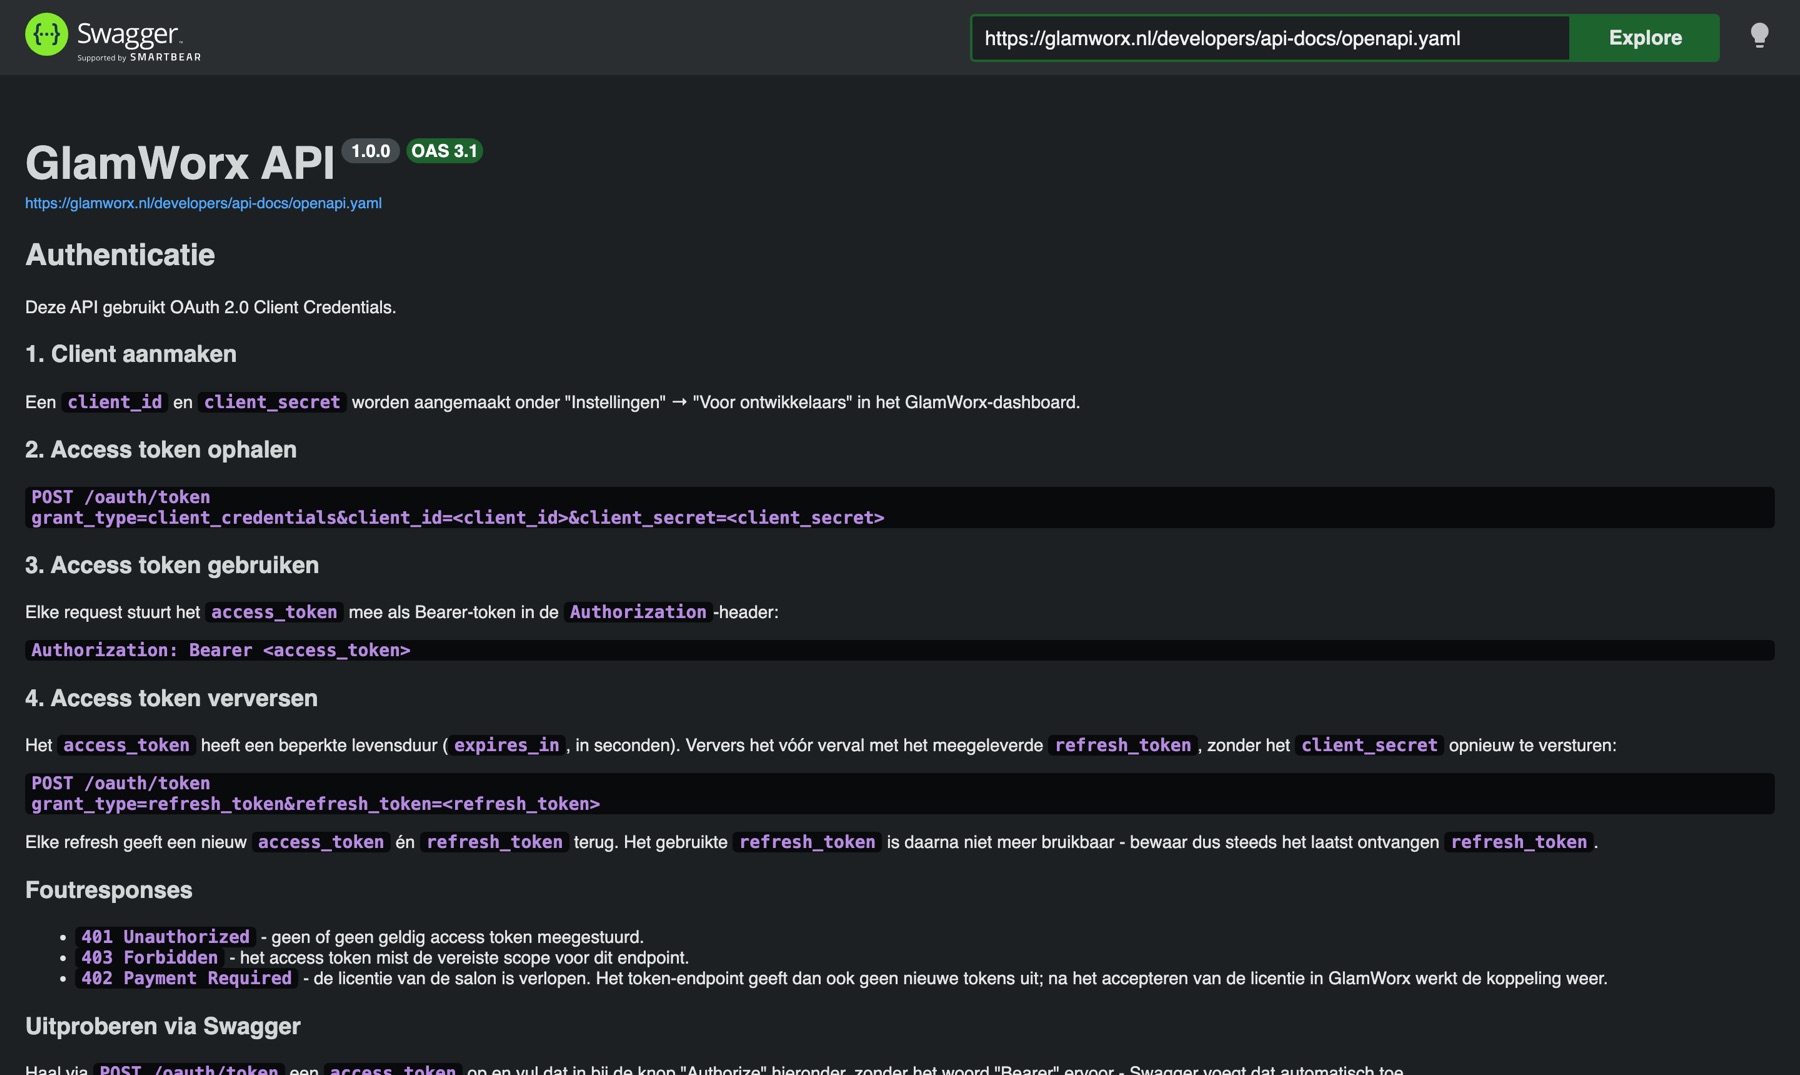1800x1075 pixels.
Task: Click the '3. Access token gebruiken' heading
Action: click(172, 565)
